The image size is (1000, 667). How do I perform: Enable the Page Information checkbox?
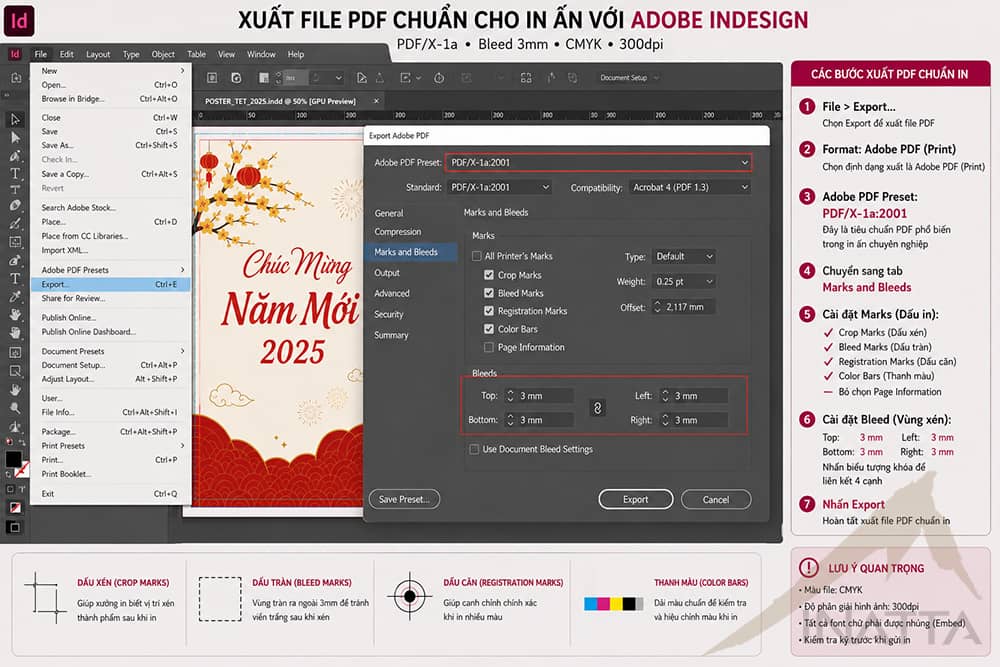point(489,347)
